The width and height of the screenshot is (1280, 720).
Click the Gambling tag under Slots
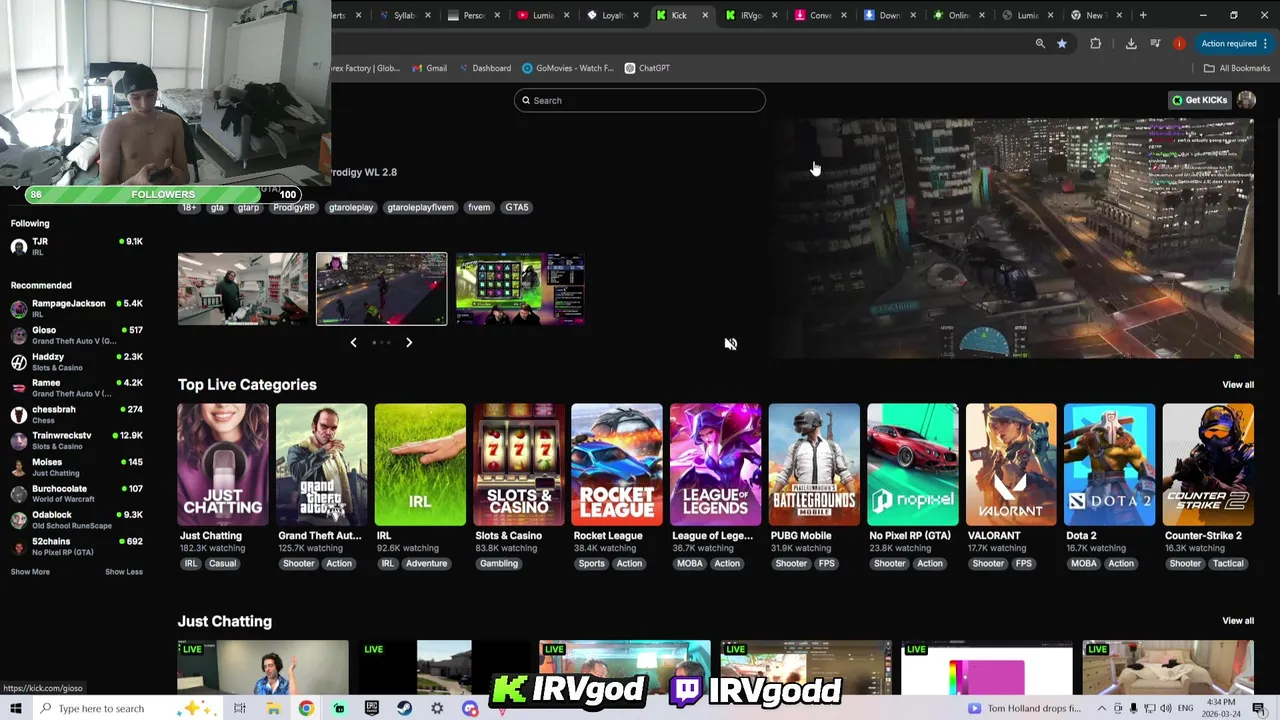coord(499,563)
